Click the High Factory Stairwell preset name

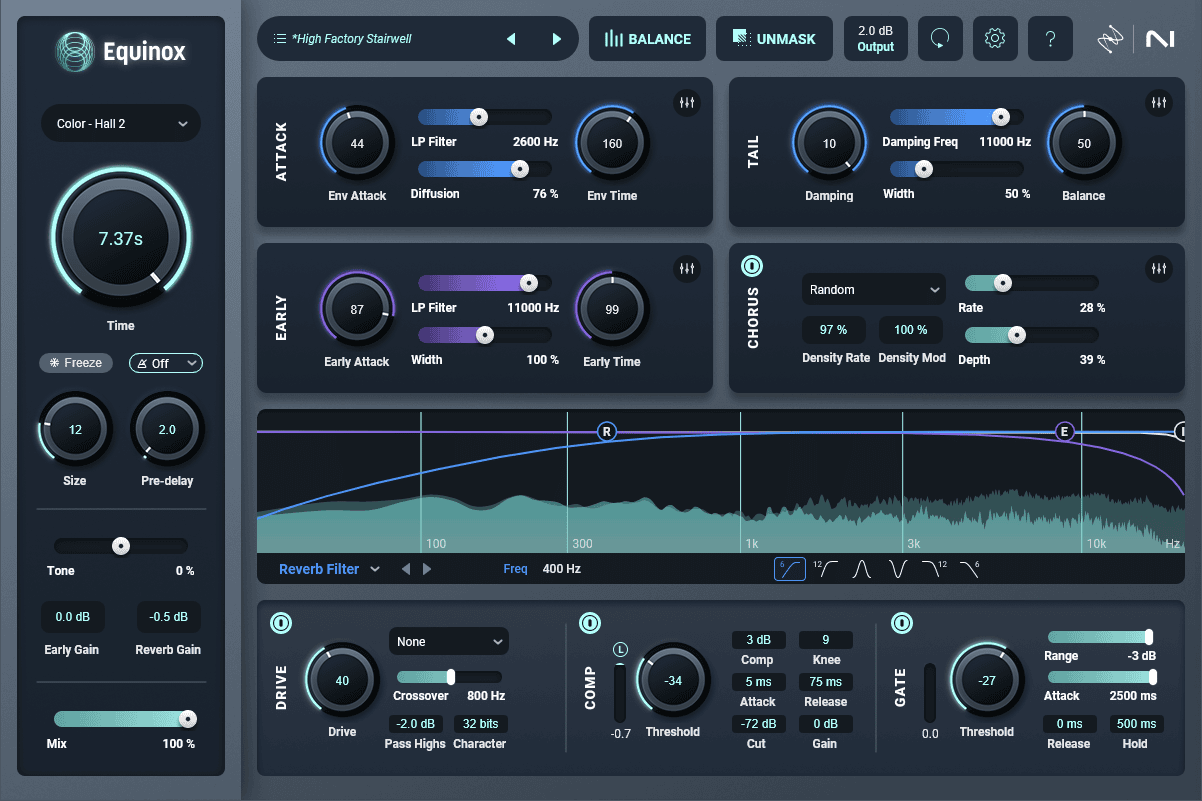point(352,39)
